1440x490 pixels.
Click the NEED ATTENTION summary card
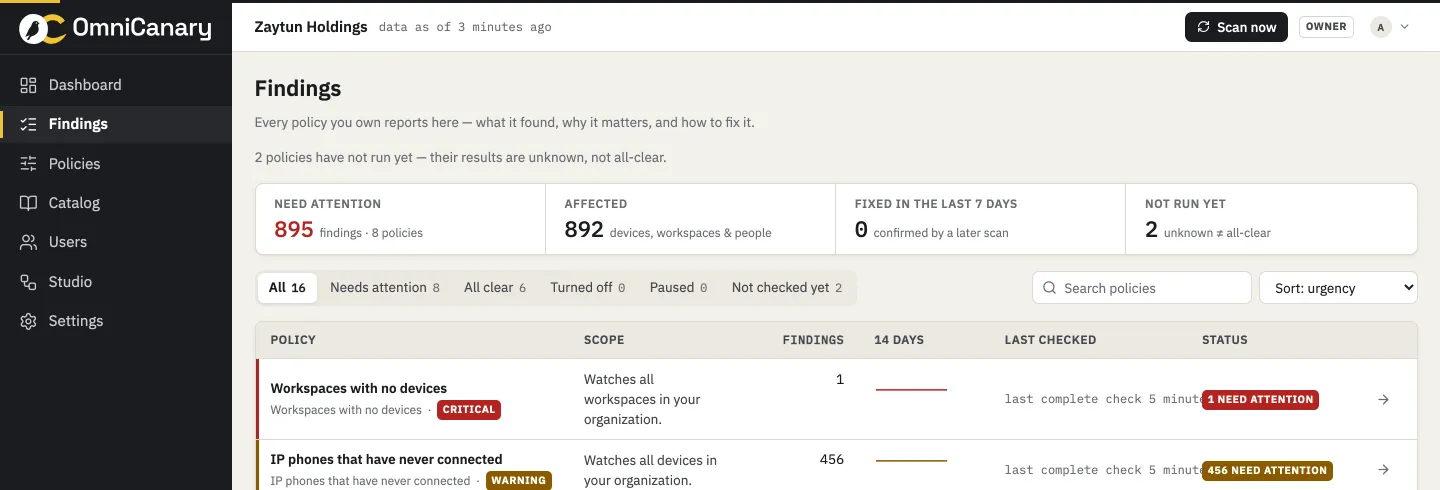tap(400, 219)
